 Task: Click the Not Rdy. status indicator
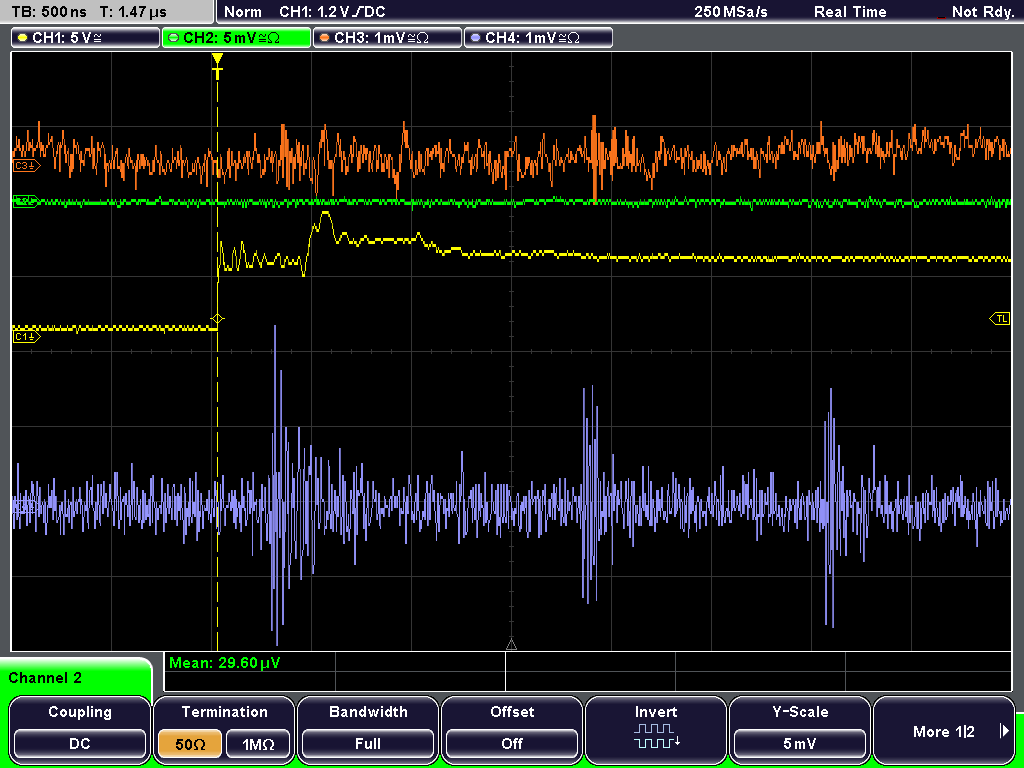pyautogui.click(x=982, y=12)
